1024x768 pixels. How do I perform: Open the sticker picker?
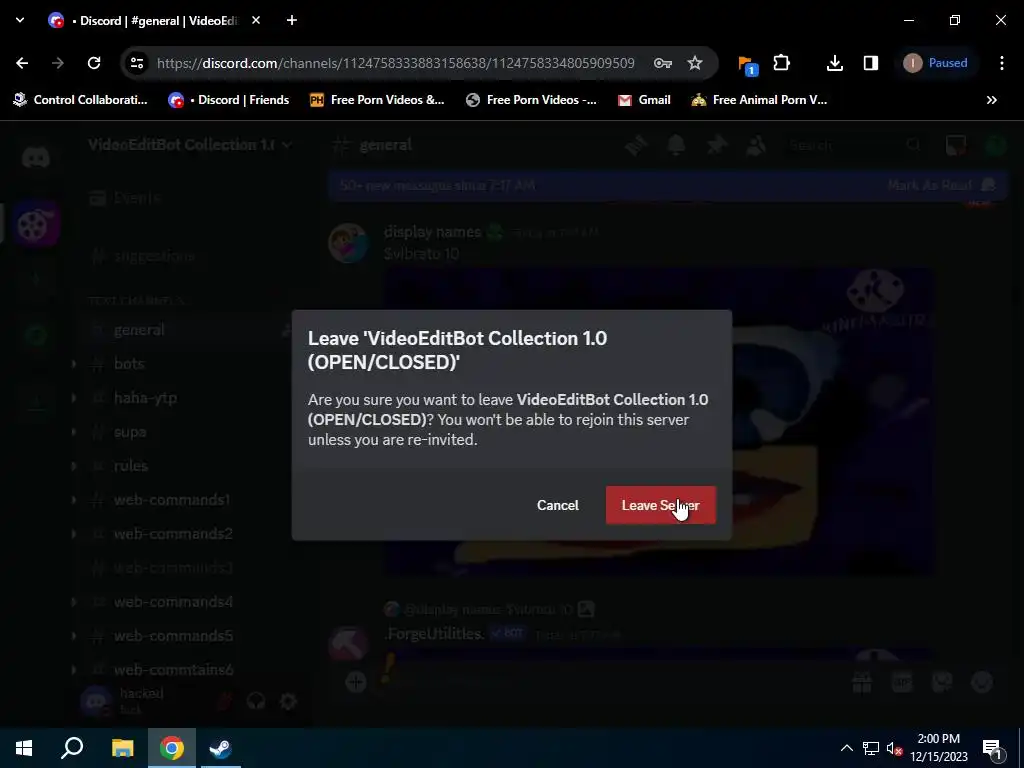click(x=942, y=682)
